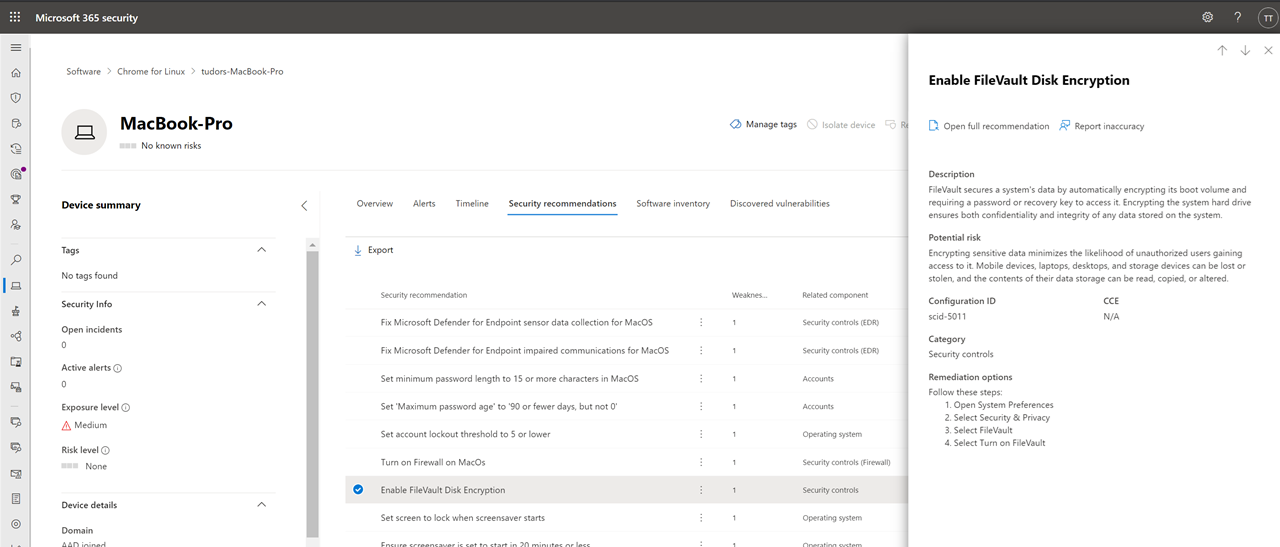Image resolution: width=1280 pixels, height=547 pixels.
Task: Collapse the Device summary panel
Action: (x=304, y=206)
